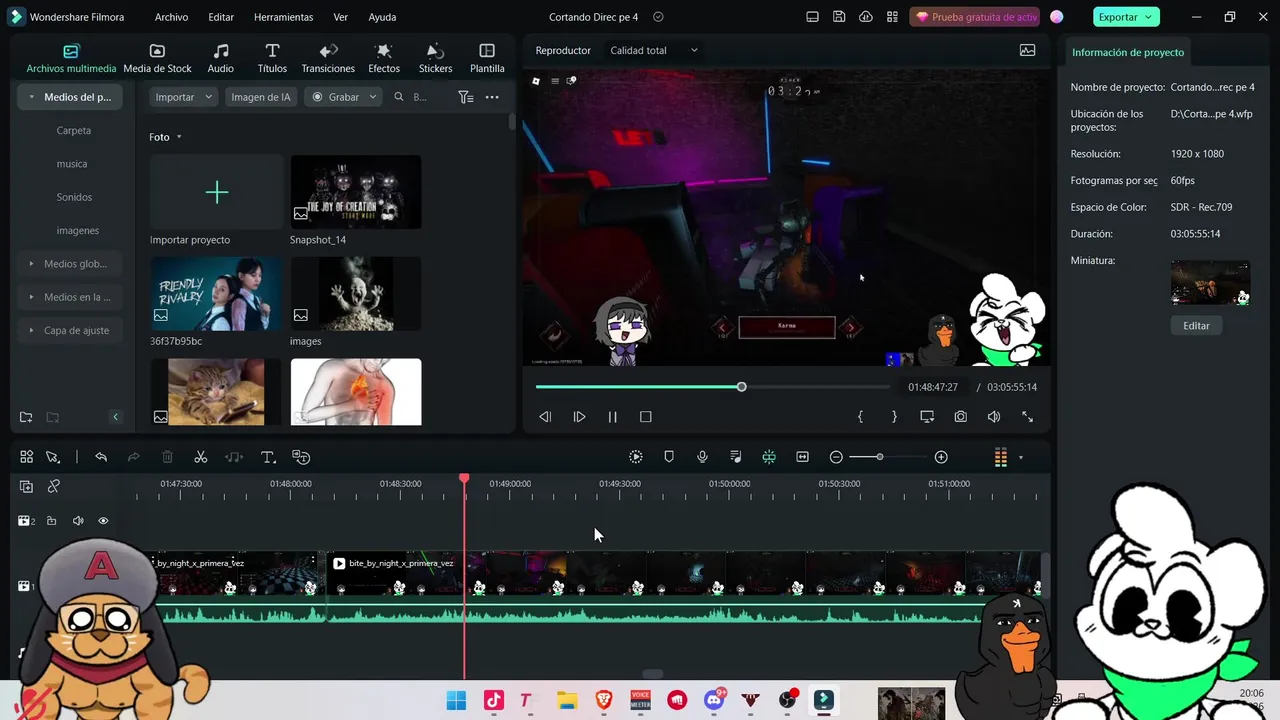Lock video track 2

tap(51, 521)
